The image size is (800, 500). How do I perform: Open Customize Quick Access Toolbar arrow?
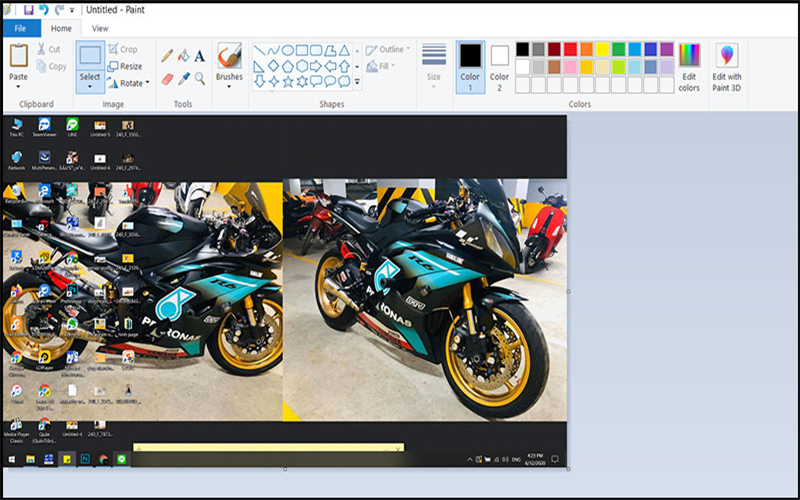[72, 10]
